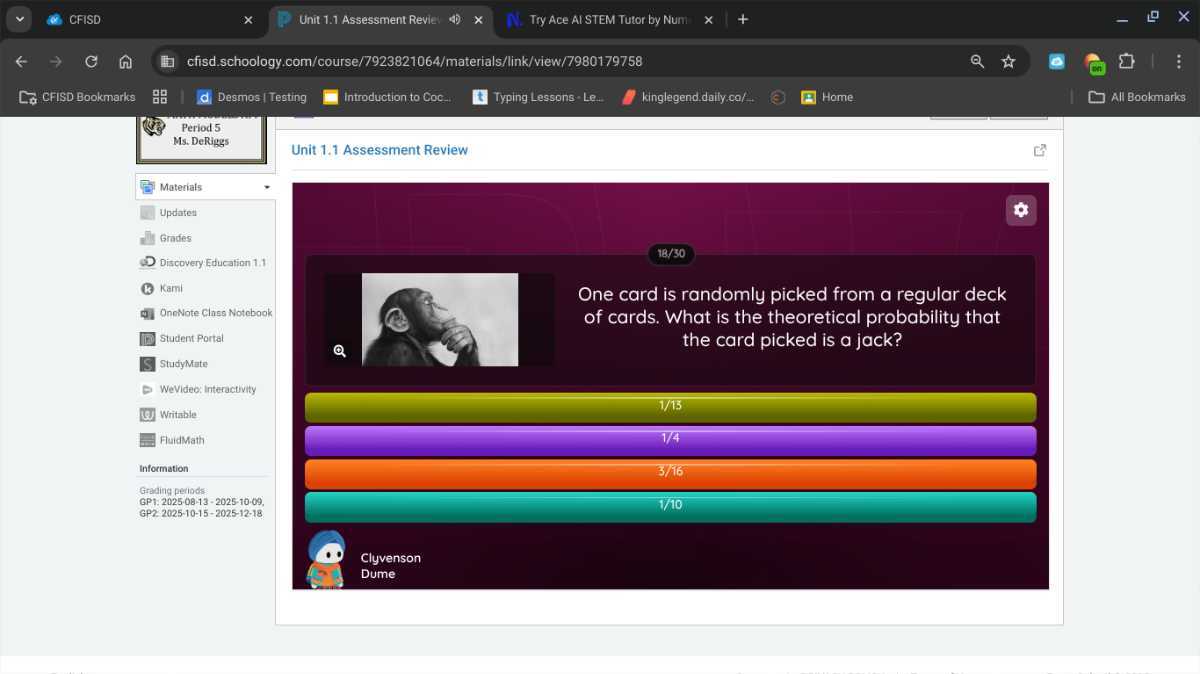
Task: Open the All Bookmarks folder
Action: point(1137,97)
